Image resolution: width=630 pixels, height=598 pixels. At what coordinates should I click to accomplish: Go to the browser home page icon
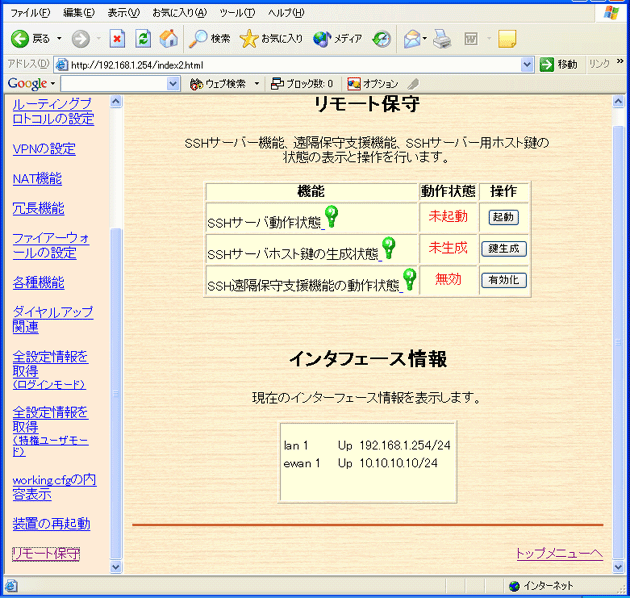coord(169,39)
